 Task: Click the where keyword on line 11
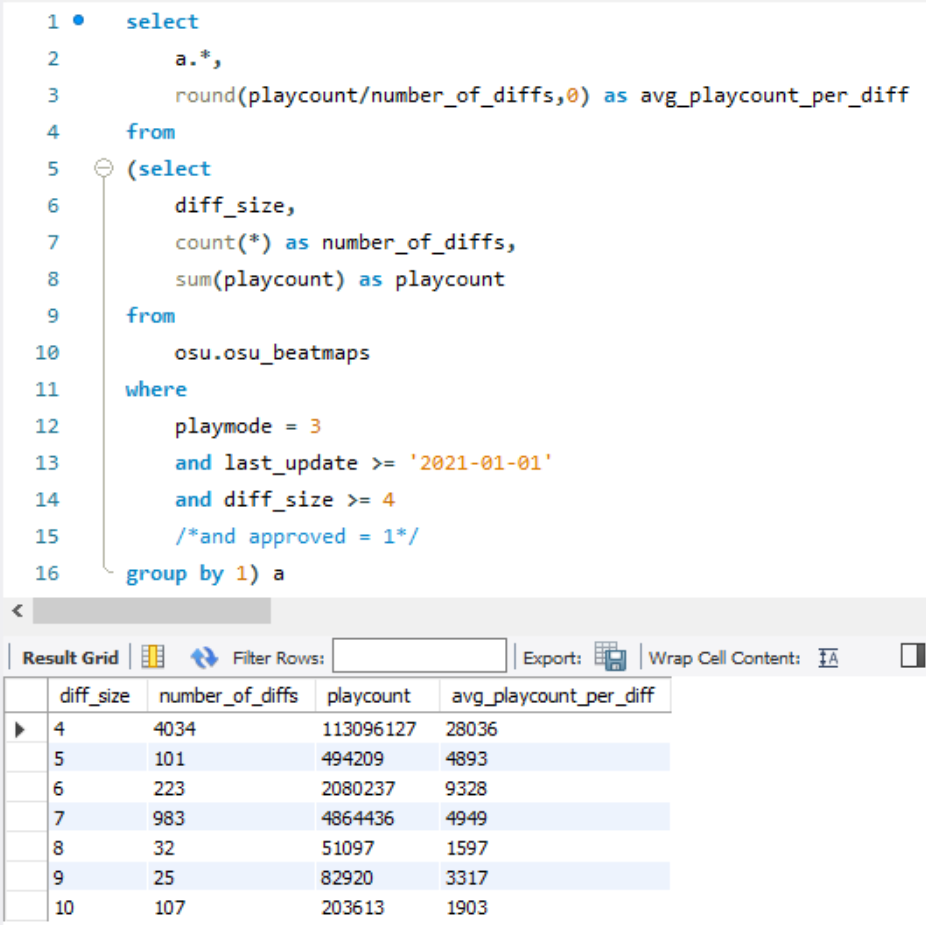pos(156,389)
